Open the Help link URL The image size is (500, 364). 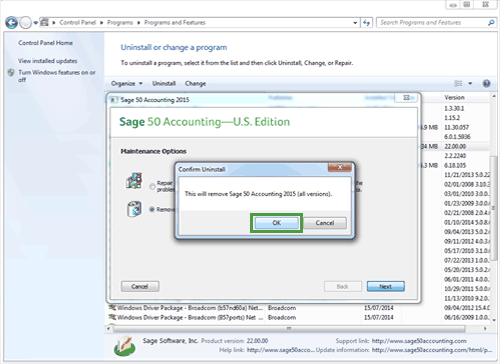pos(280,350)
